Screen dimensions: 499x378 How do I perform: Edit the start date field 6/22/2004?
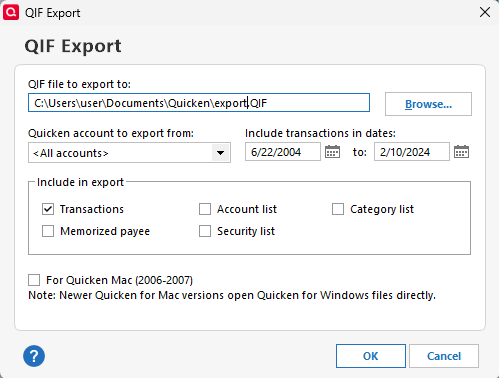[283, 152]
